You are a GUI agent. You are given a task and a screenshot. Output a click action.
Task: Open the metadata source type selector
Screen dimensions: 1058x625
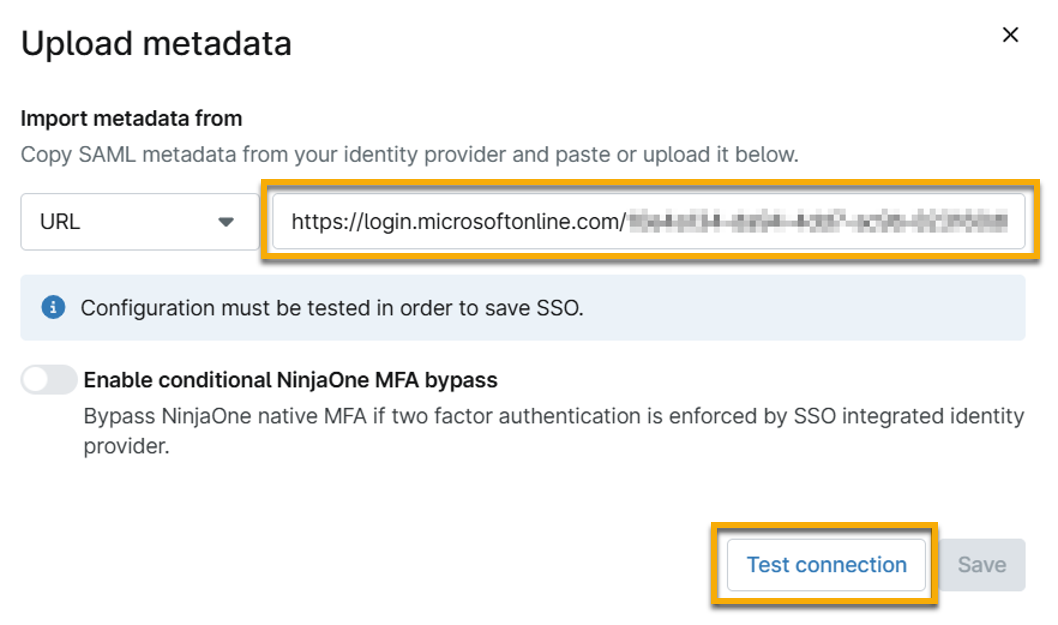(138, 221)
